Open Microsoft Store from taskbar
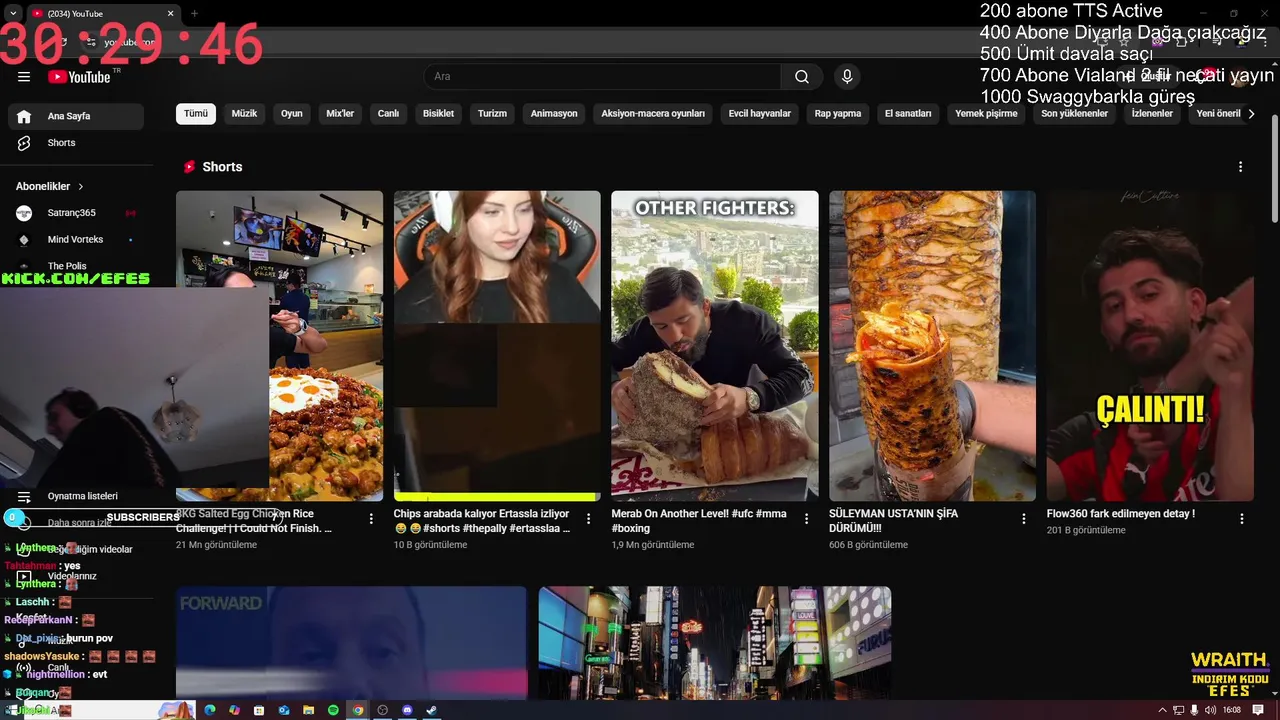Image resolution: width=1280 pixels, height=720 pixels. point(259,710)
